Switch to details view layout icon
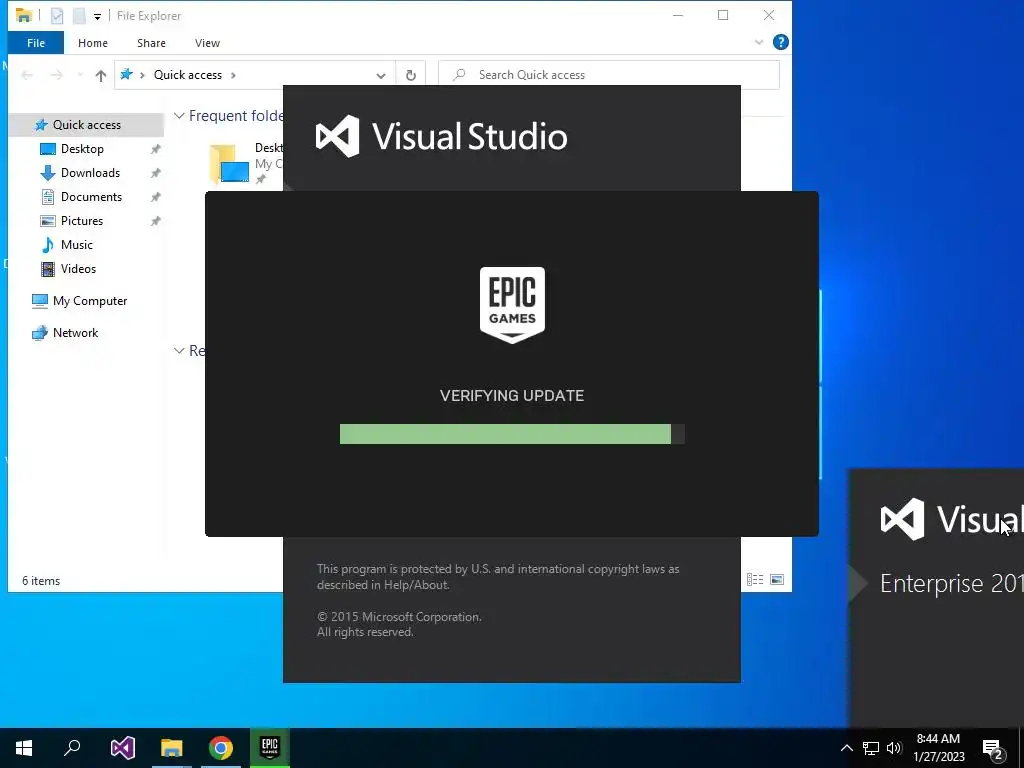The height and width of the screenshot is (768, 1024). [755, 580]
